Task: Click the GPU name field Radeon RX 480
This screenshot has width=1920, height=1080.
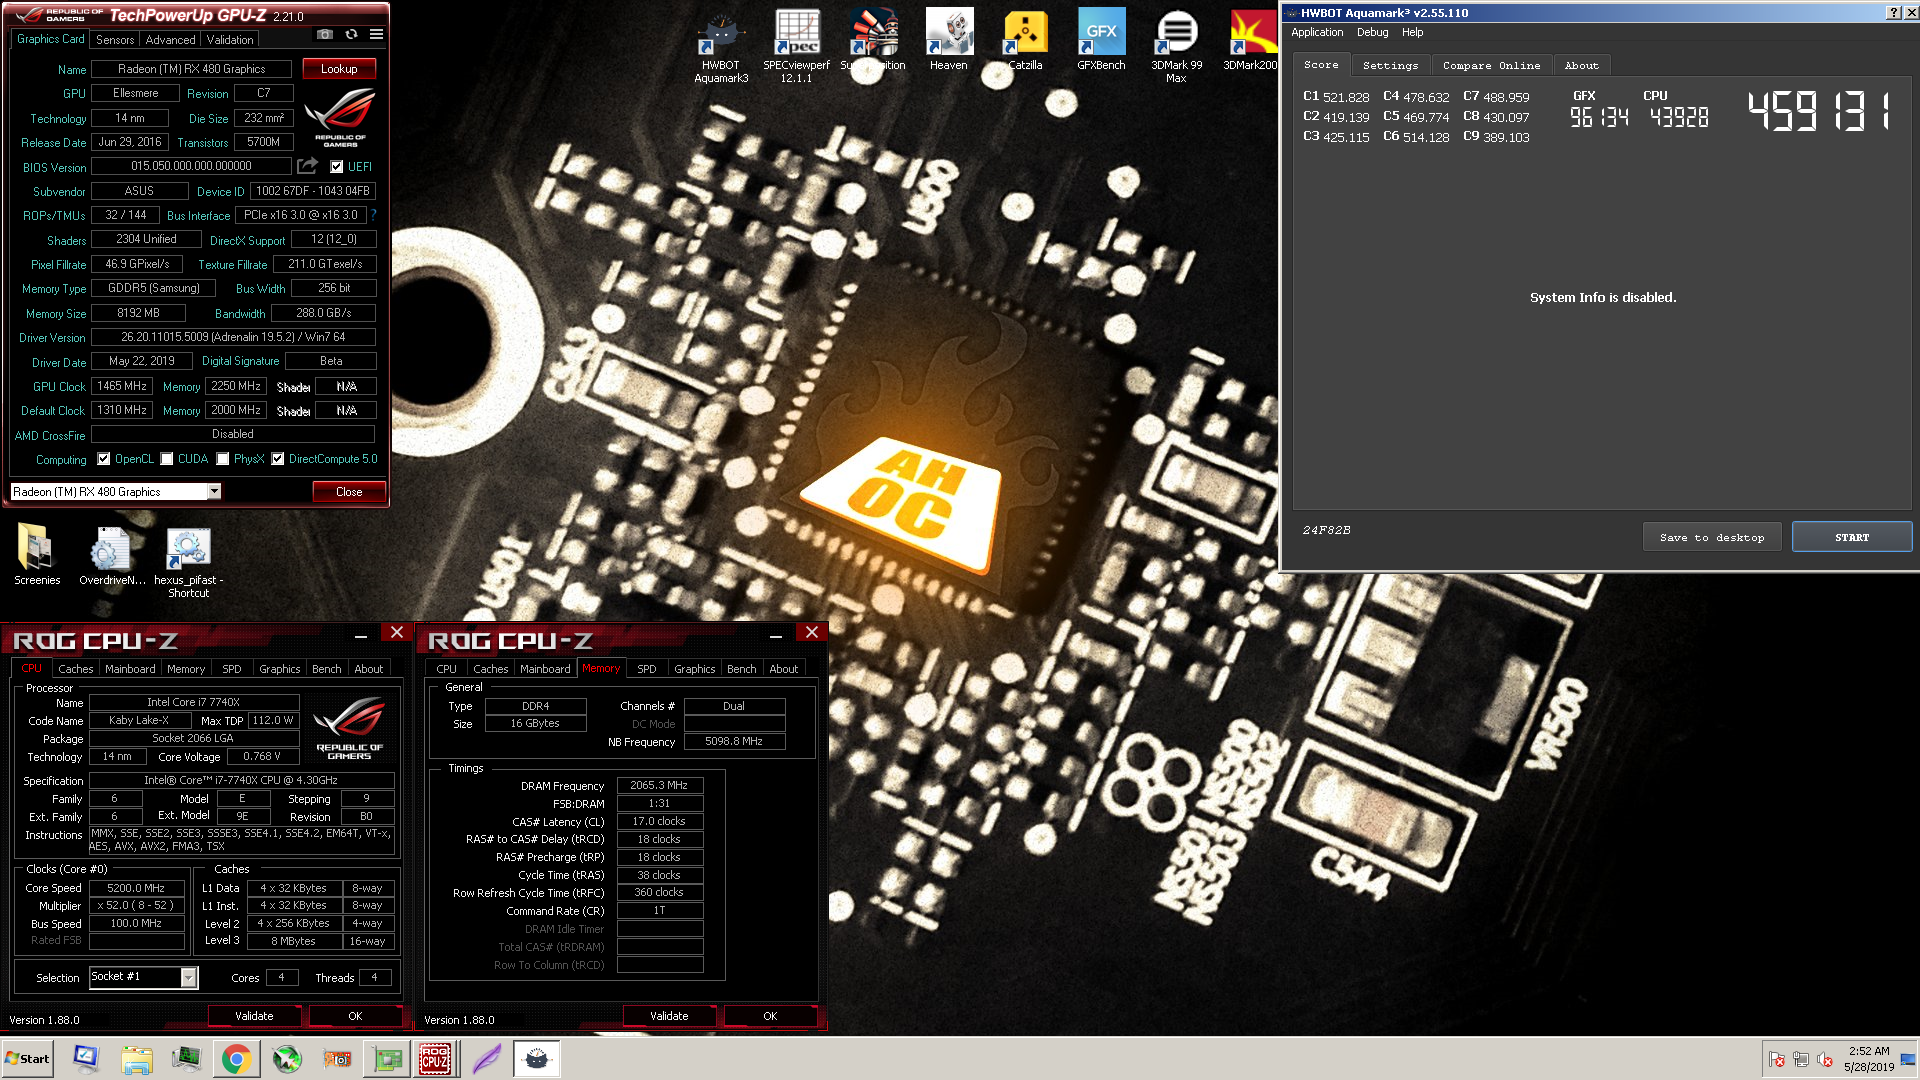Action: coord(191,69)
